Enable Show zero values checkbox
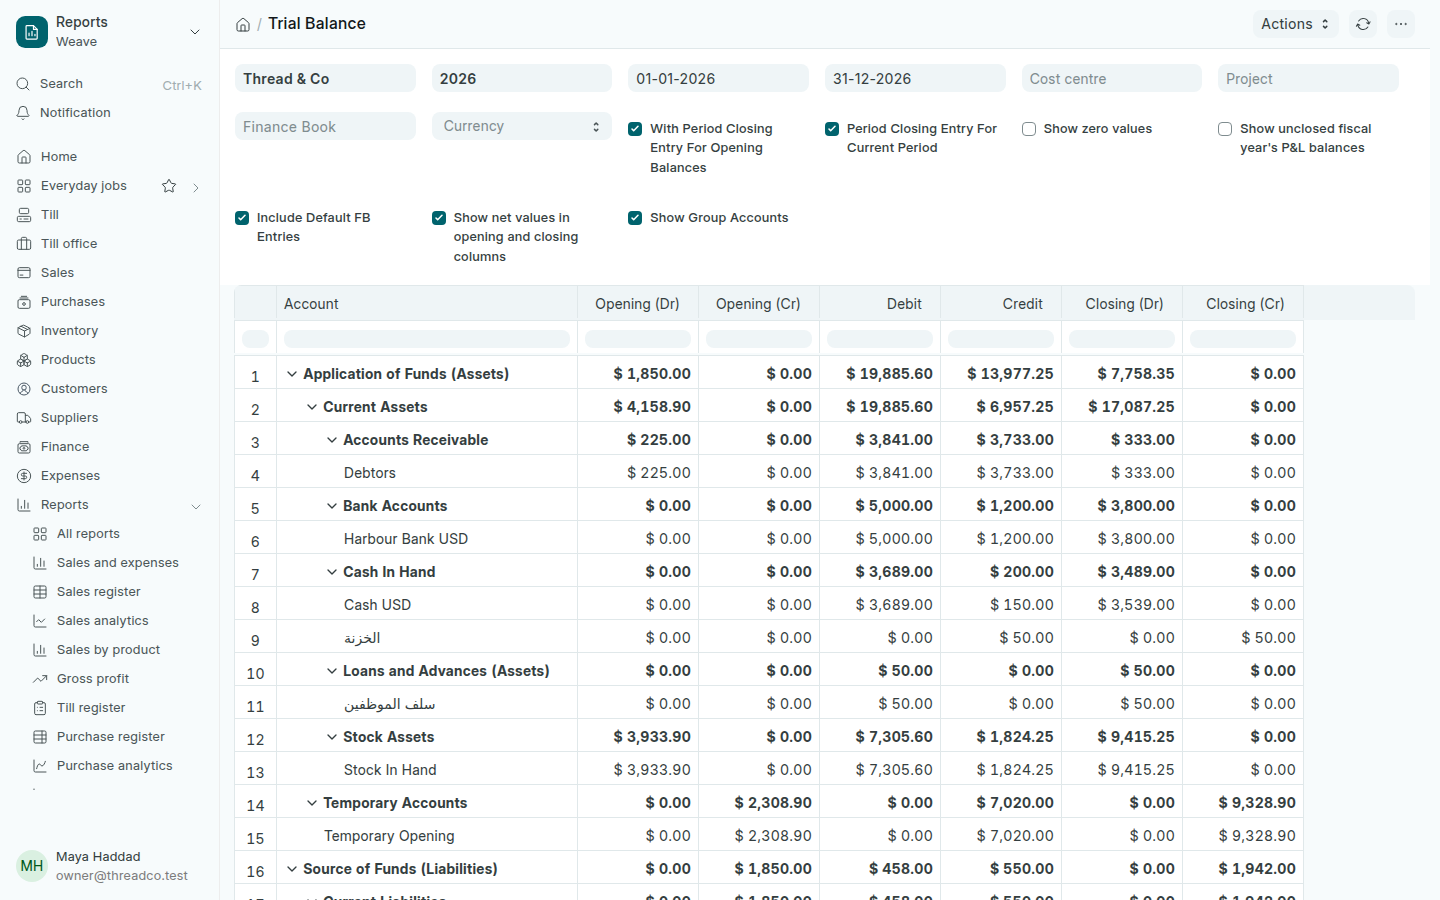 [1029, 129]
